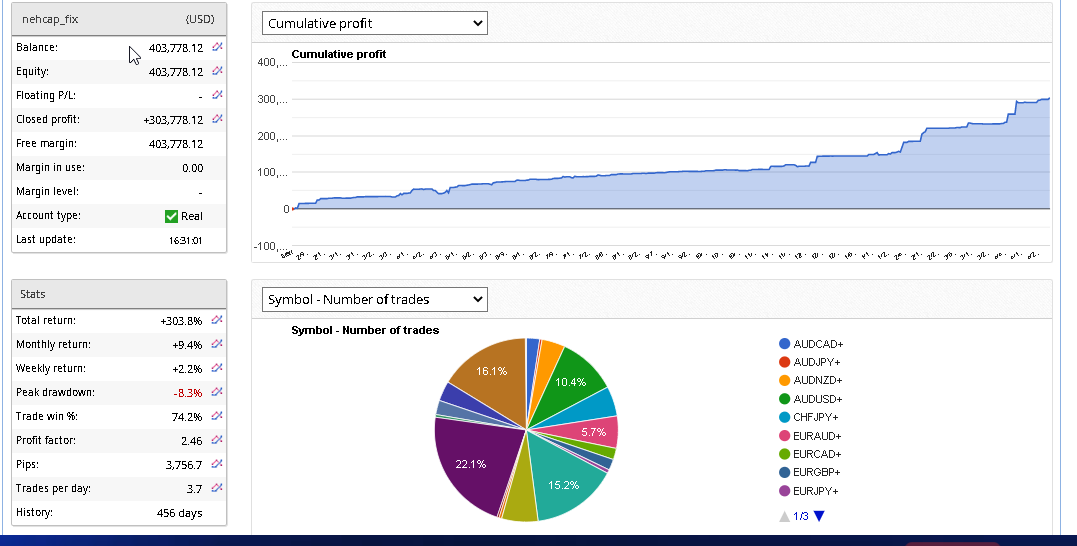
Task: Click the Peak drawdown chart icon
Action: point(217,392)
